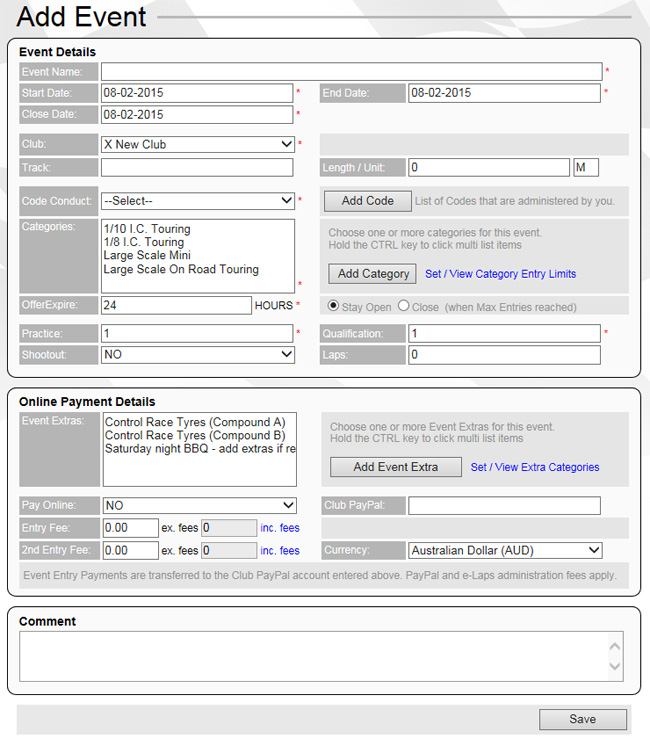
Task: Click the Entry Fee ex. fees field
Action: pos(130,528)
